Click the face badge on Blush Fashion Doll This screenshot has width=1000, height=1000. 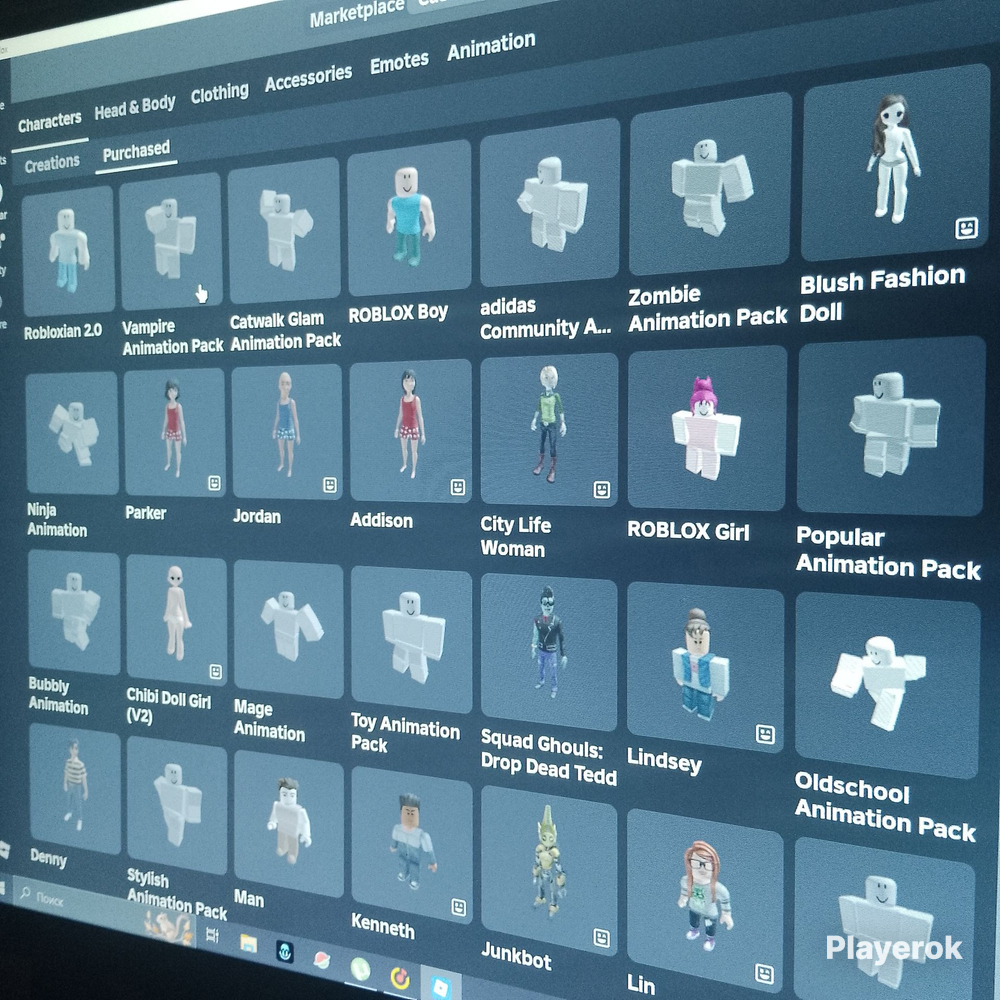tap(966, 228)
